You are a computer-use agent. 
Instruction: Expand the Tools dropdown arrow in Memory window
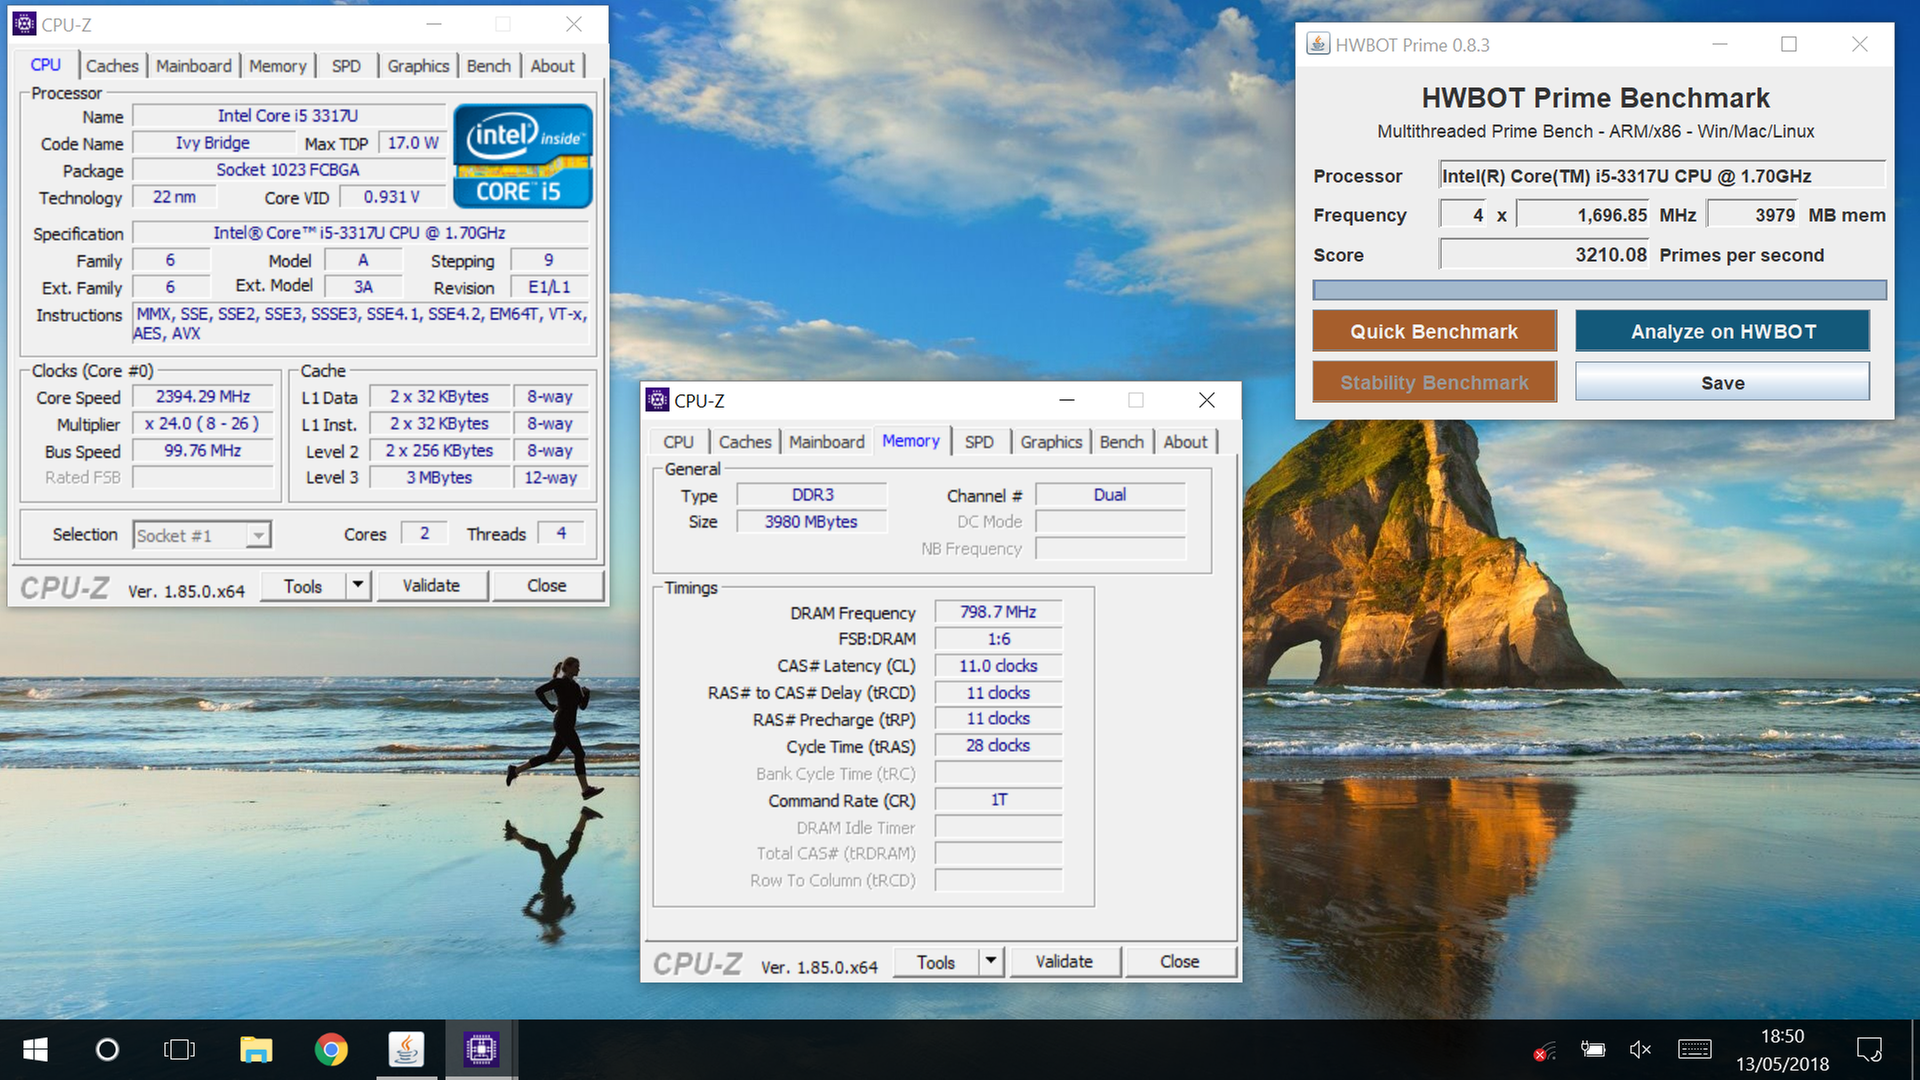tap(990, 962)
